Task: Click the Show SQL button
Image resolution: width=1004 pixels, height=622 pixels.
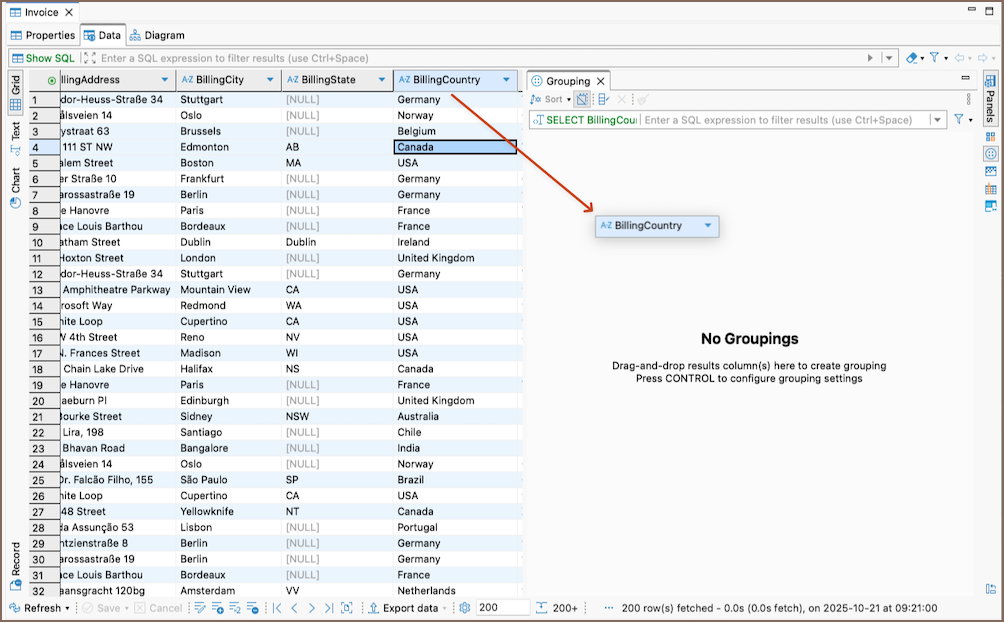Action: [43, 58]
